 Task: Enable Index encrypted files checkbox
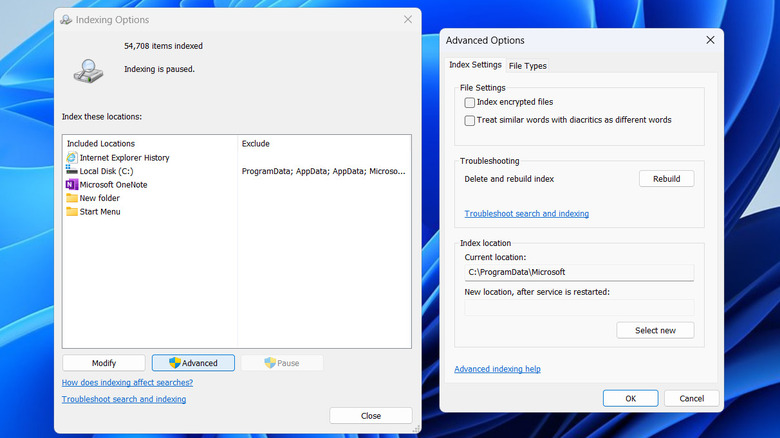pos(470,102)
